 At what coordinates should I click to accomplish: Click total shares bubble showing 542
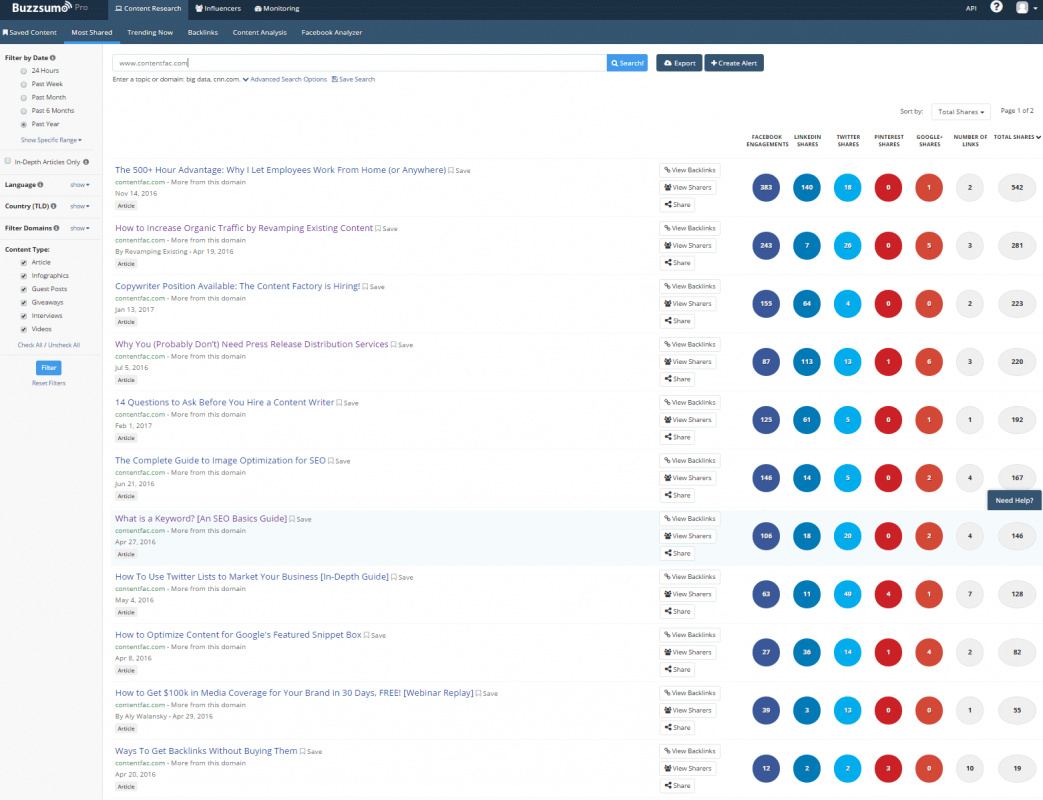click(1017, 188)
